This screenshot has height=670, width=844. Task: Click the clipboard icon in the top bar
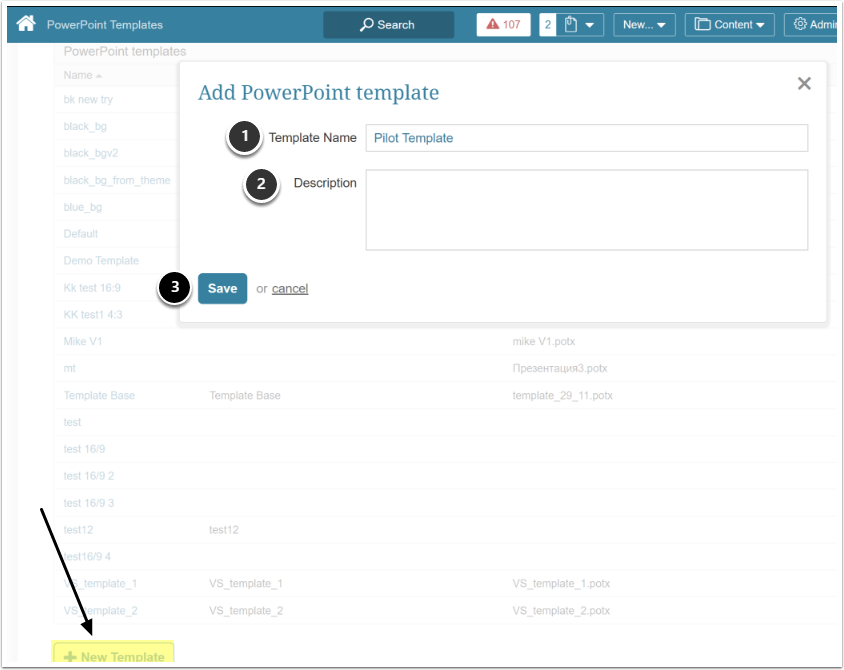(572, 24)
